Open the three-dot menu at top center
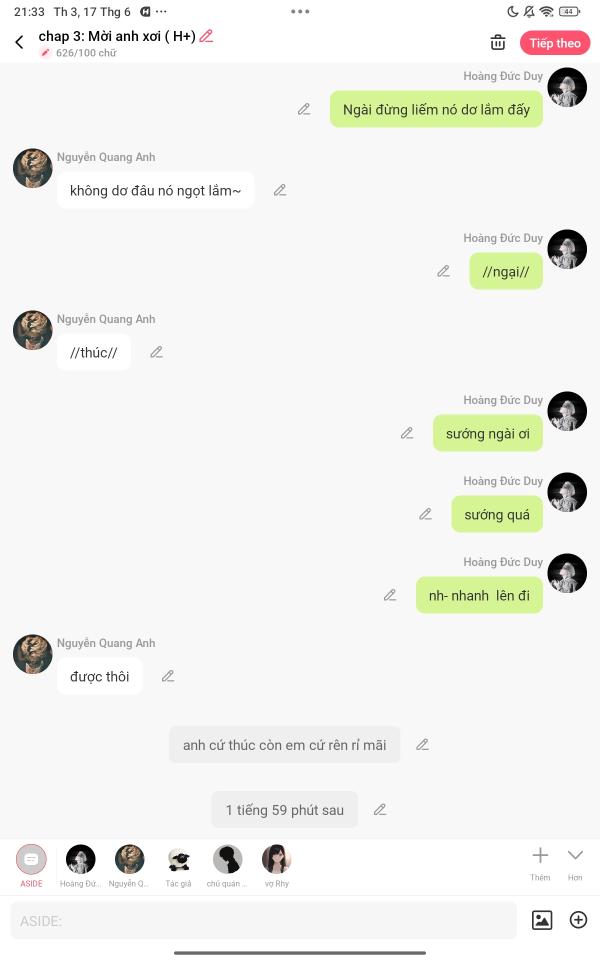 click(x=300, y=12)
